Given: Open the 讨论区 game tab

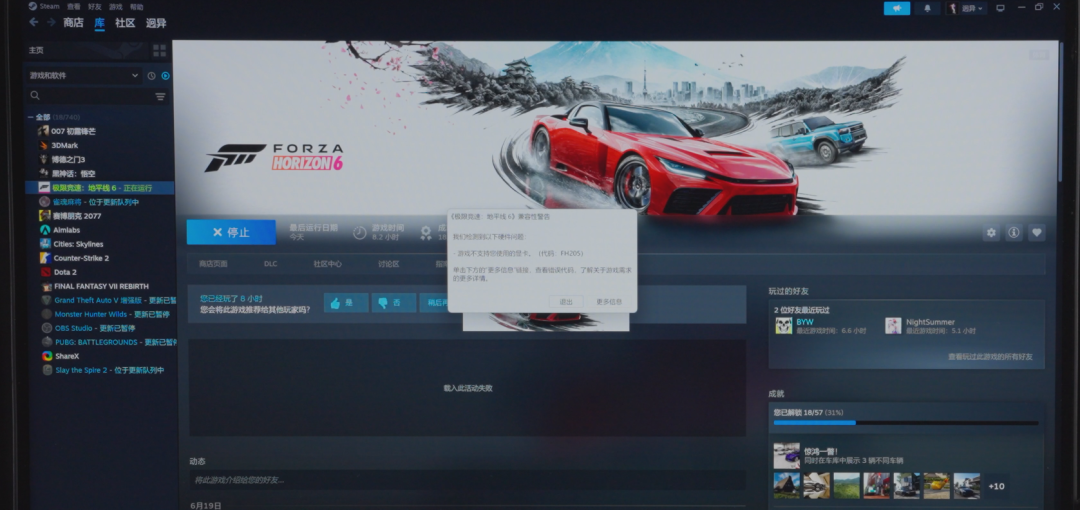Looking at the screenshot, I should point(388,264).
